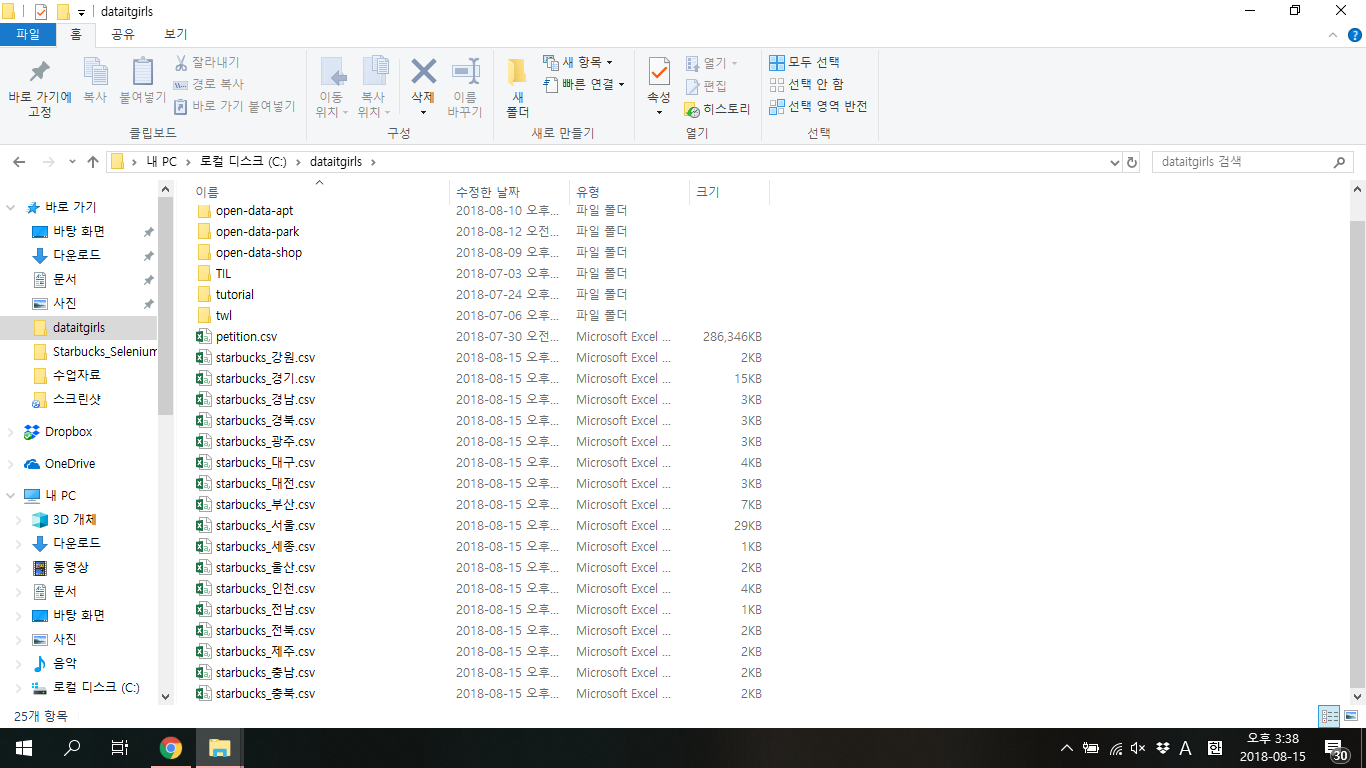The height and width of the screenshot is (768, 1366).
Task: Click 선택 안 함 select none
Action: tap(806, 84)
